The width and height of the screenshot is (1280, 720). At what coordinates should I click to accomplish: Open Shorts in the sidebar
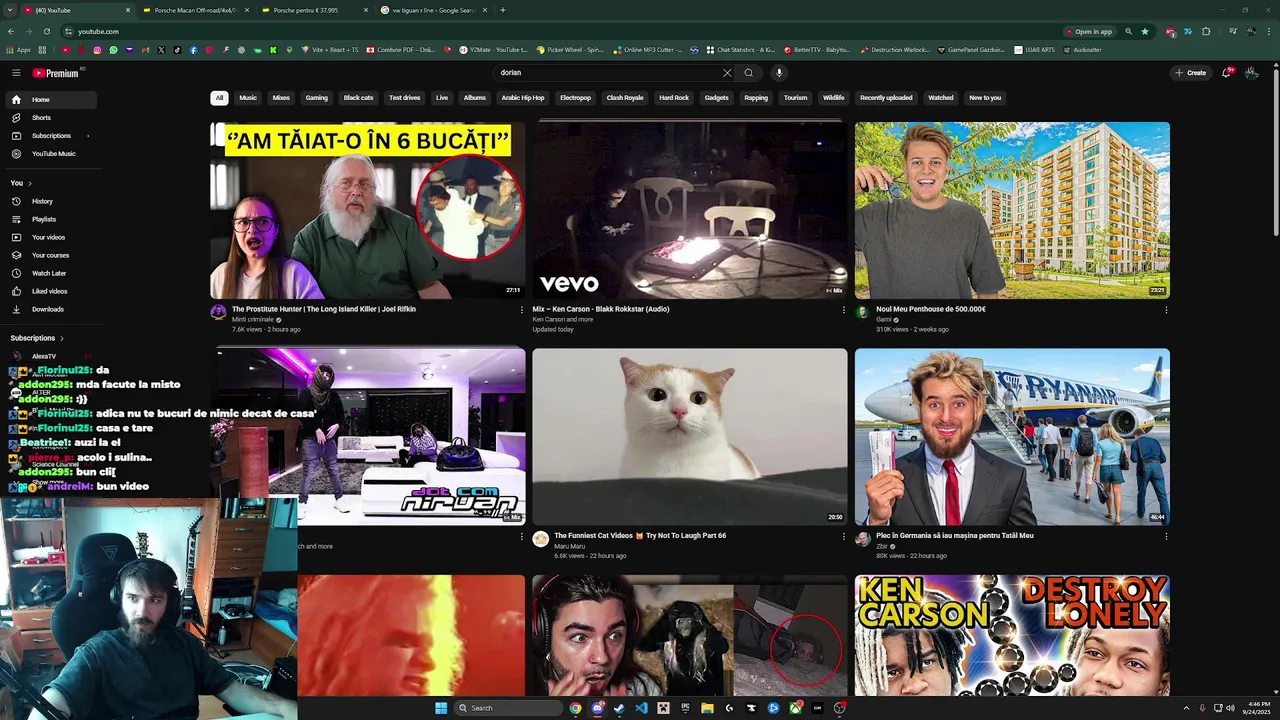[x=50, y=118]
